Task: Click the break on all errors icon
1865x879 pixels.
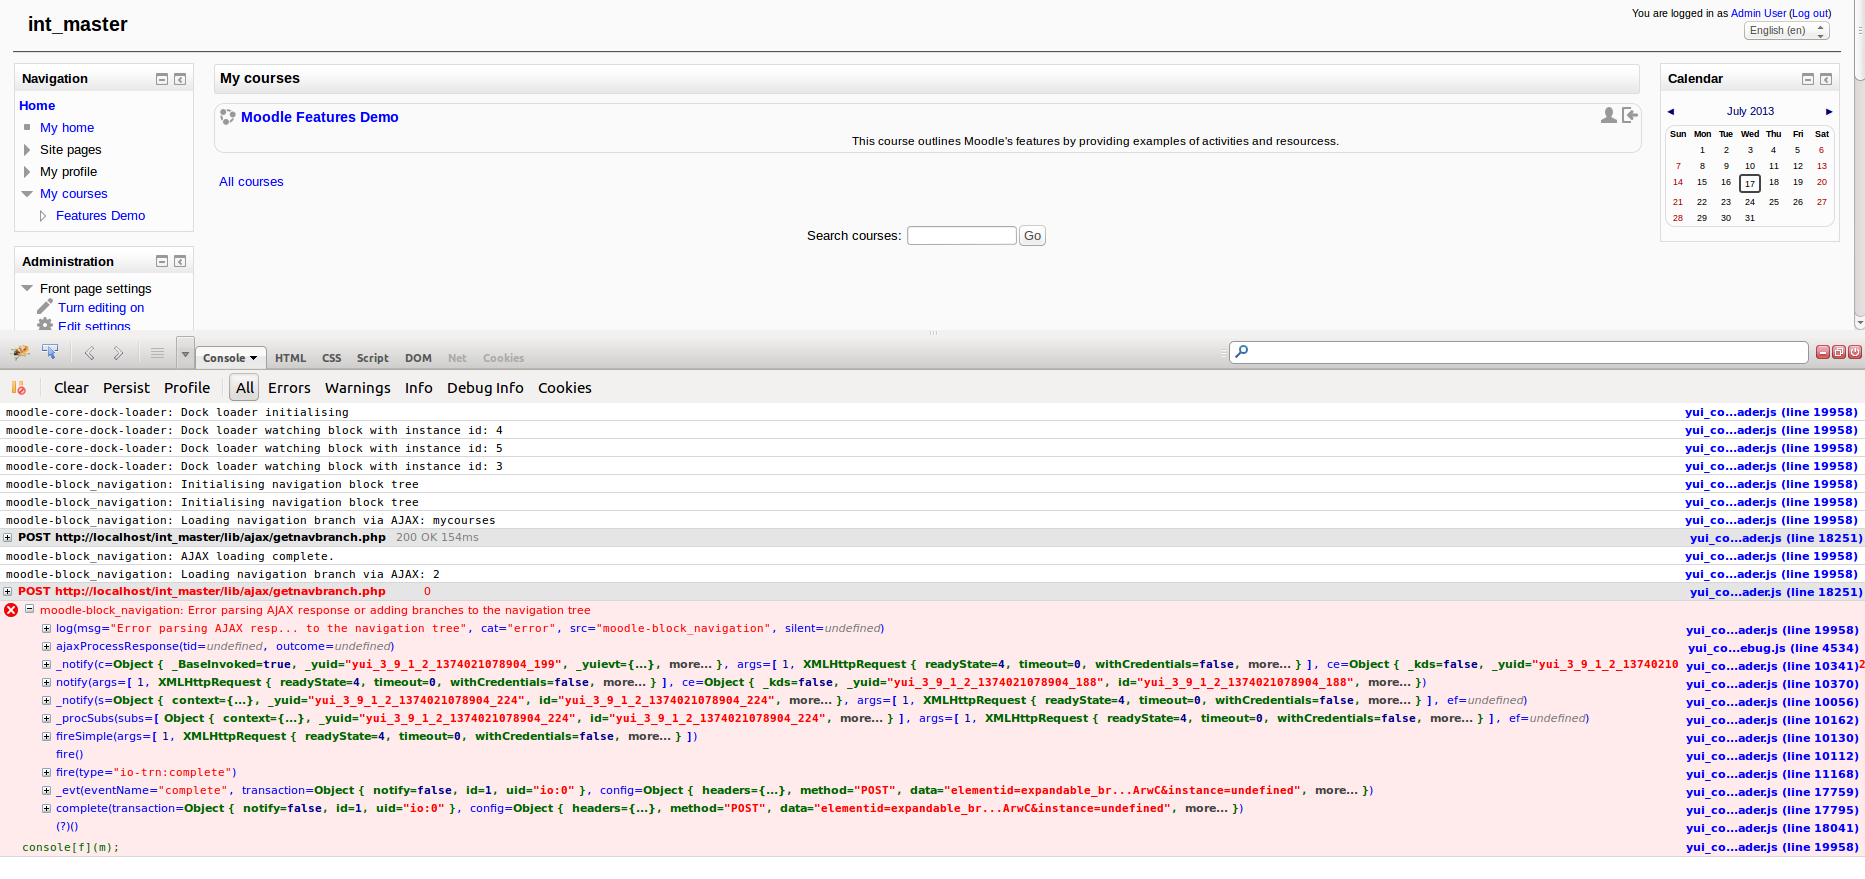Action: click(18, 388)
